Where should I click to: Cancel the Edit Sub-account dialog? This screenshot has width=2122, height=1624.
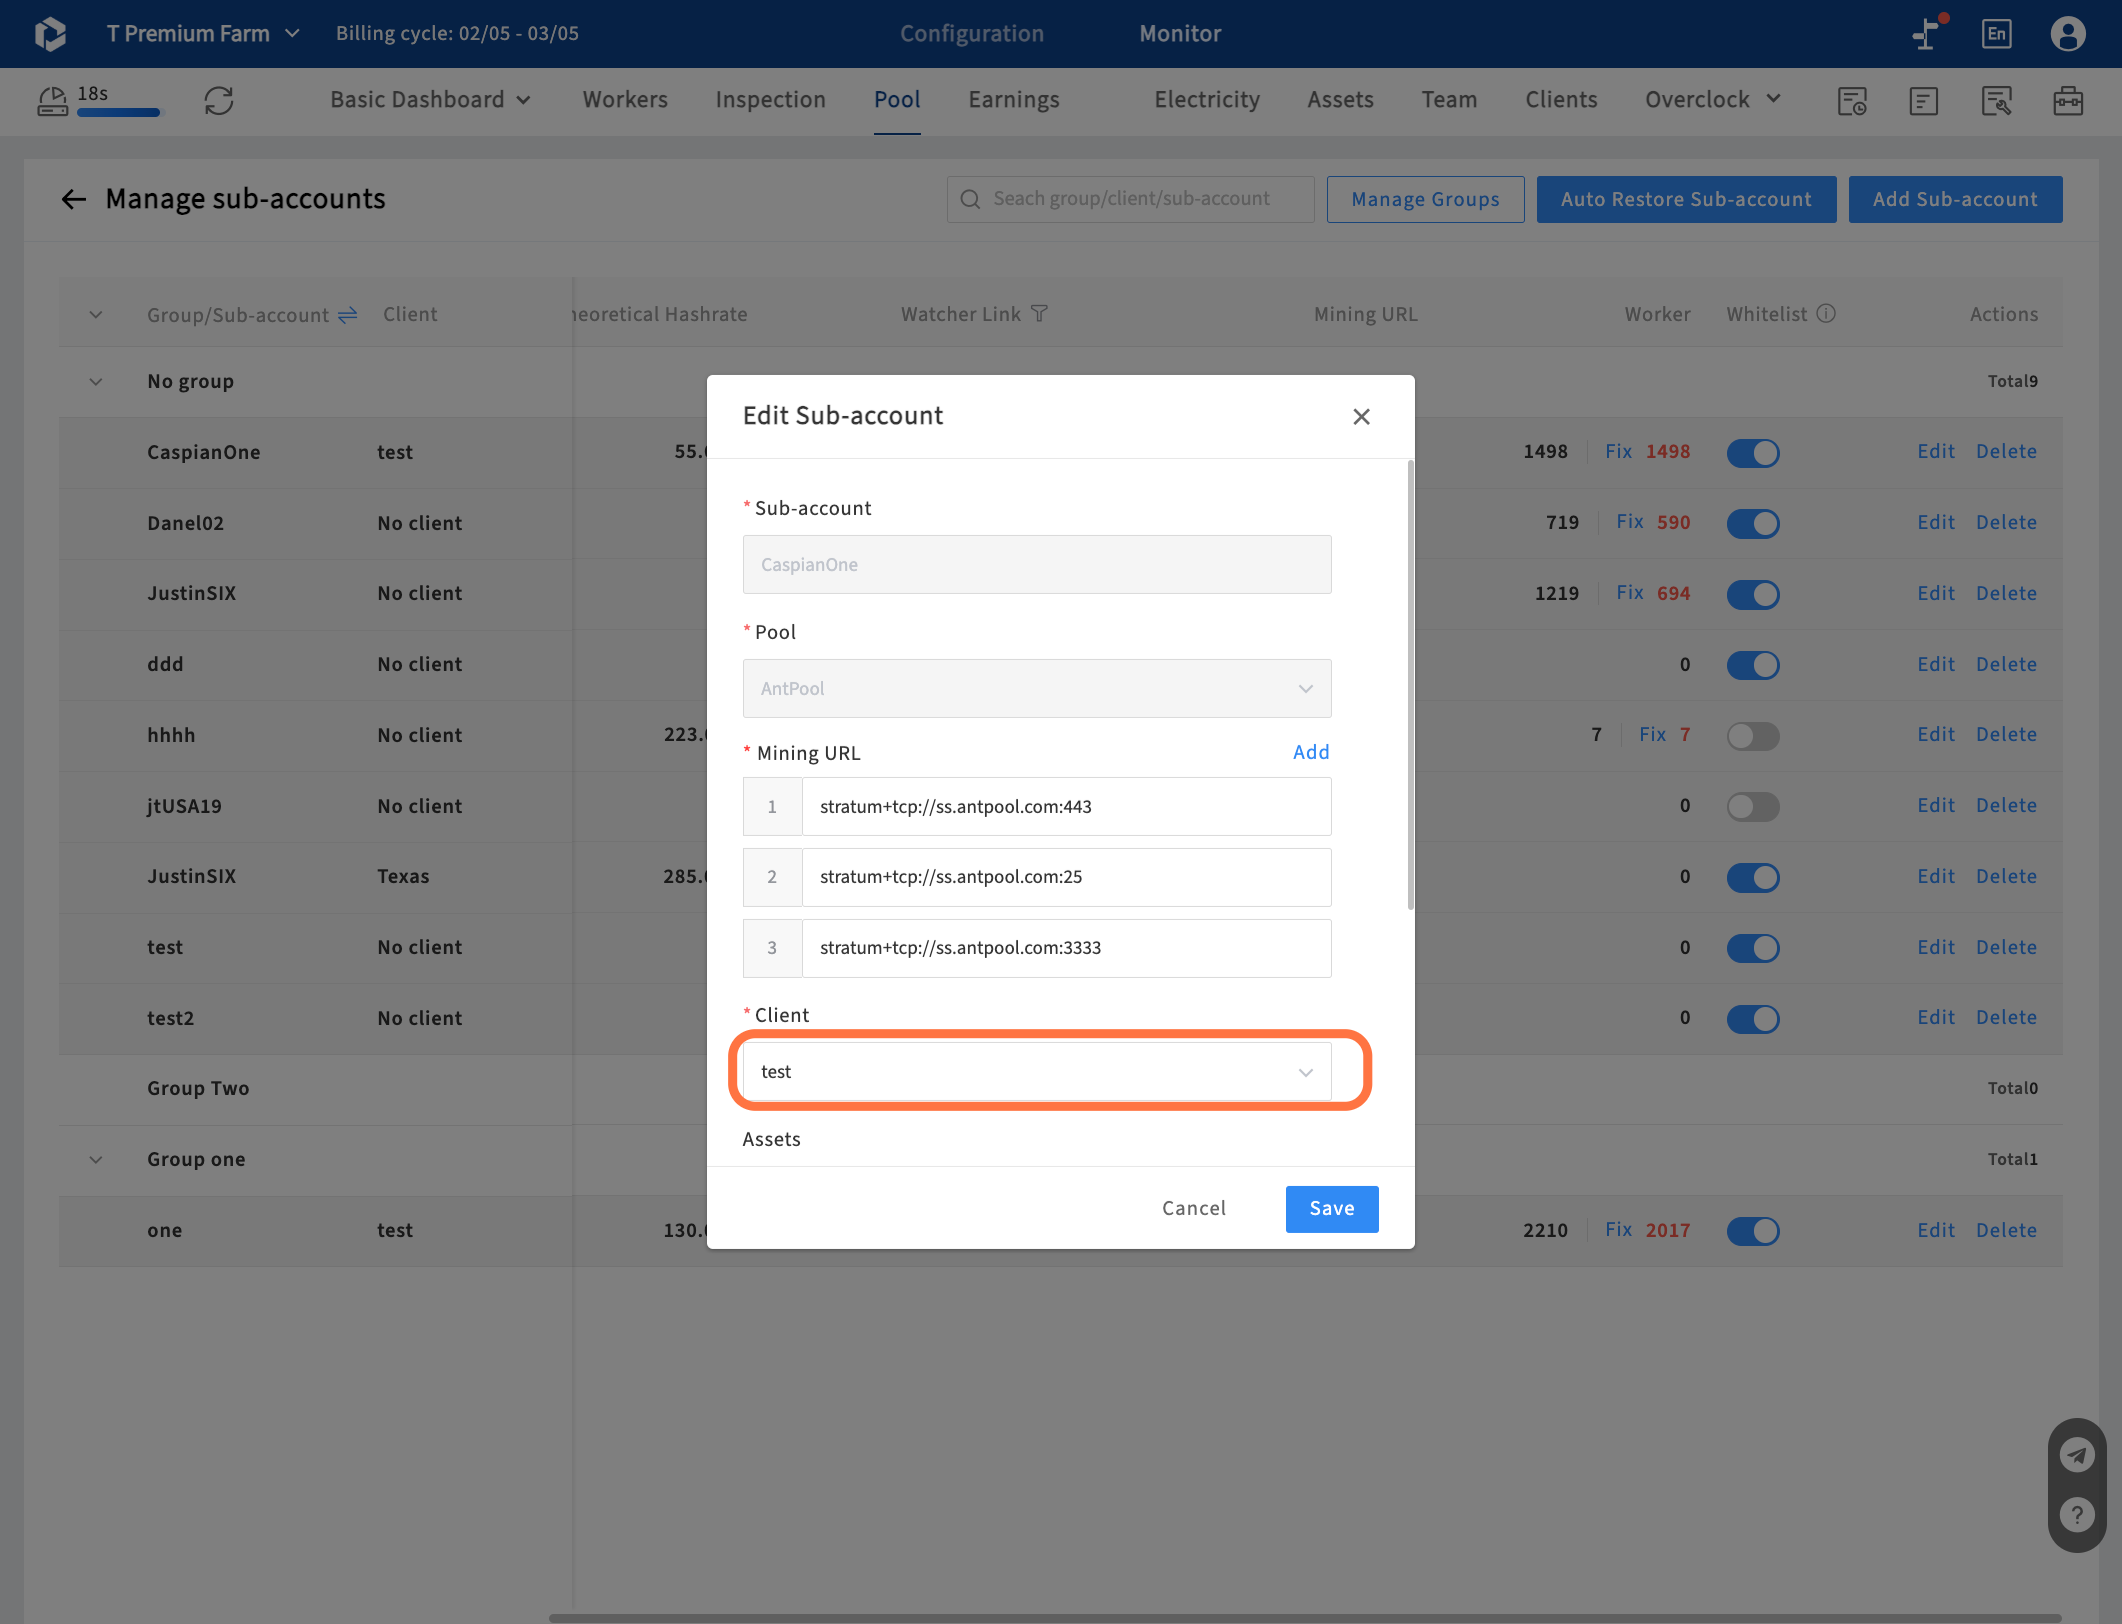(1194, 1208)
